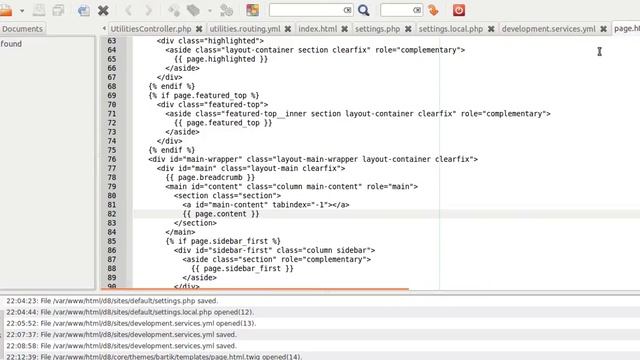This screenshot has width=640, height=360.
Task: Close the development.services.yml tab
Action: coord(603,29)
